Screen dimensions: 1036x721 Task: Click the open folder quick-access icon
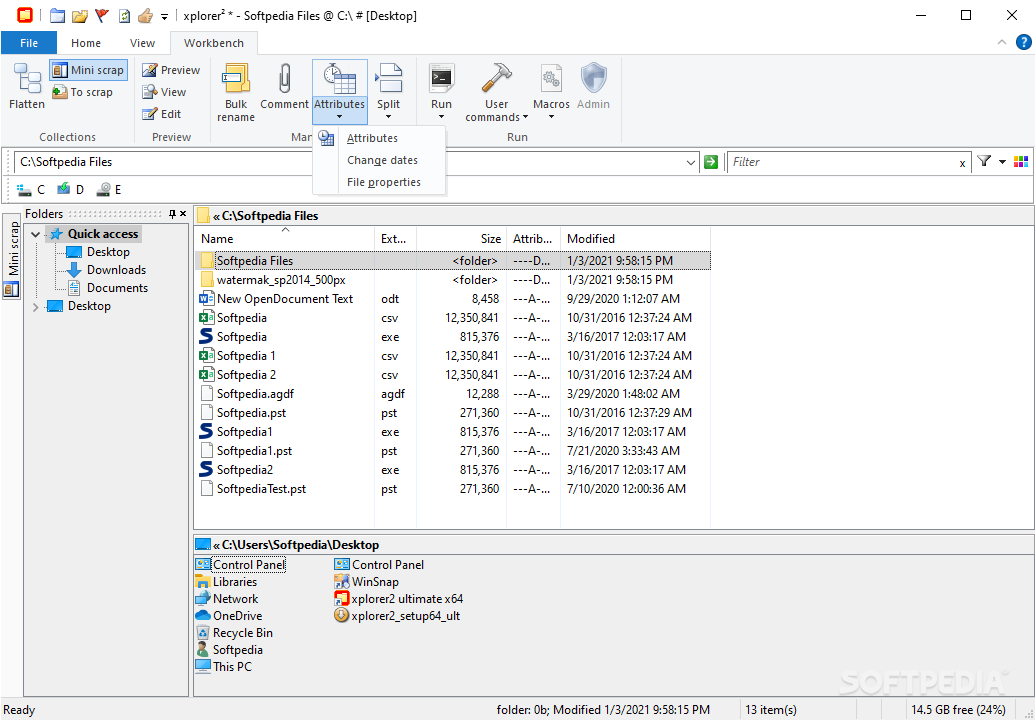[80, 15]
